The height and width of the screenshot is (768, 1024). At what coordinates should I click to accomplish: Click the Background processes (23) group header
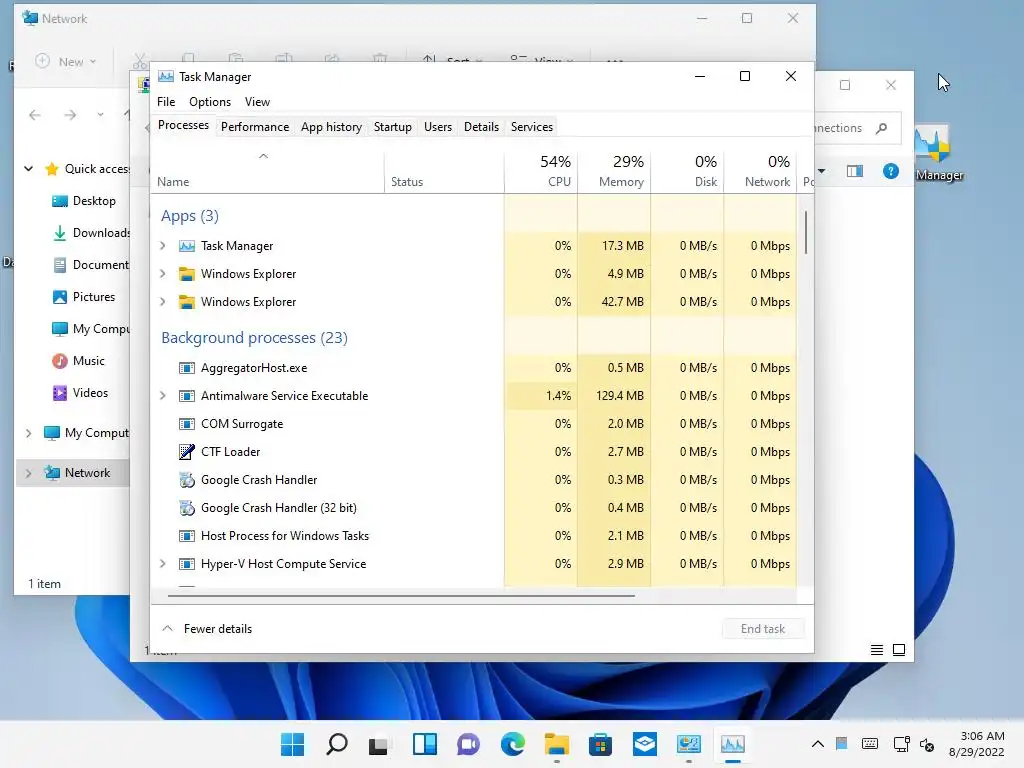[x=254, y=338]
